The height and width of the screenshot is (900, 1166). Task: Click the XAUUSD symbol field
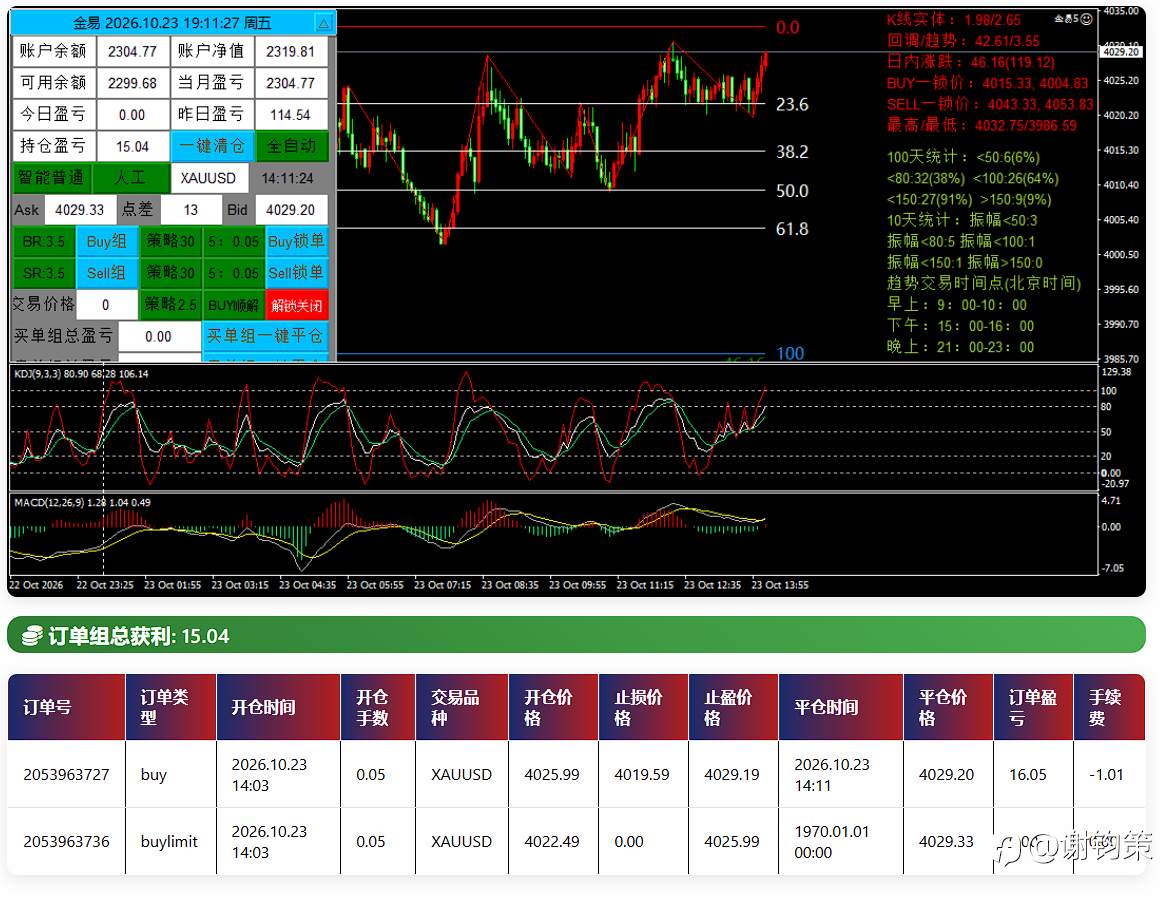click(208, 178)
